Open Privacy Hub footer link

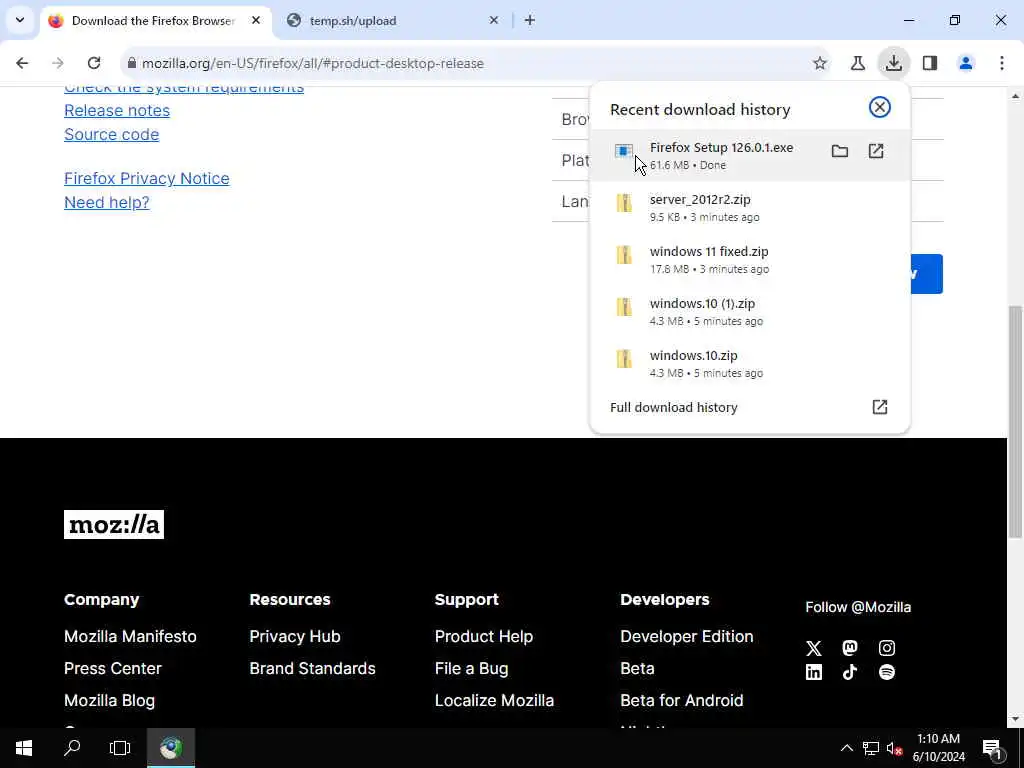(x=295, y=636)
